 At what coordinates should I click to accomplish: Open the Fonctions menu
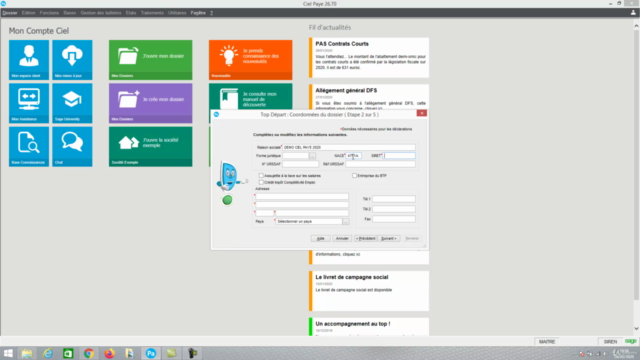click(x=49, y=13)
